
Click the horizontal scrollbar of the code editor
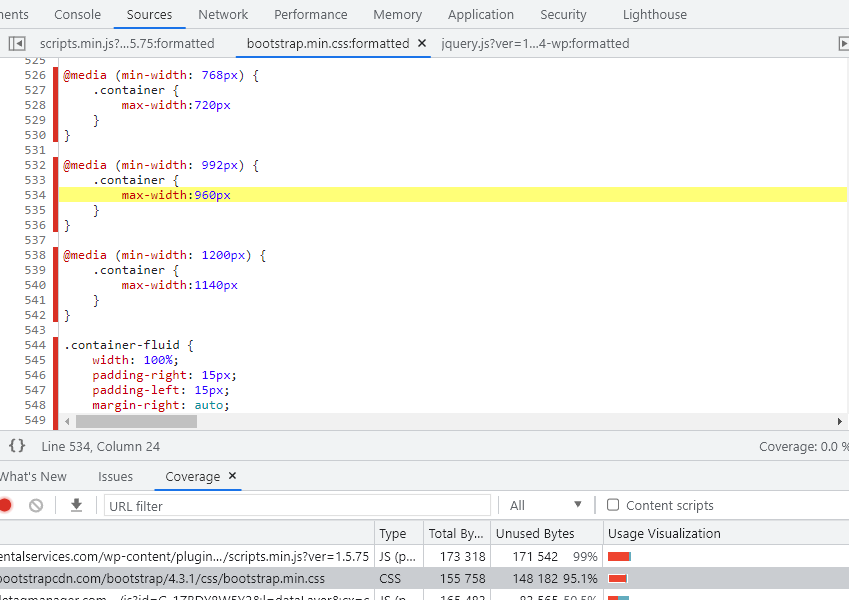pyautogui.click(x=136, y=421)
